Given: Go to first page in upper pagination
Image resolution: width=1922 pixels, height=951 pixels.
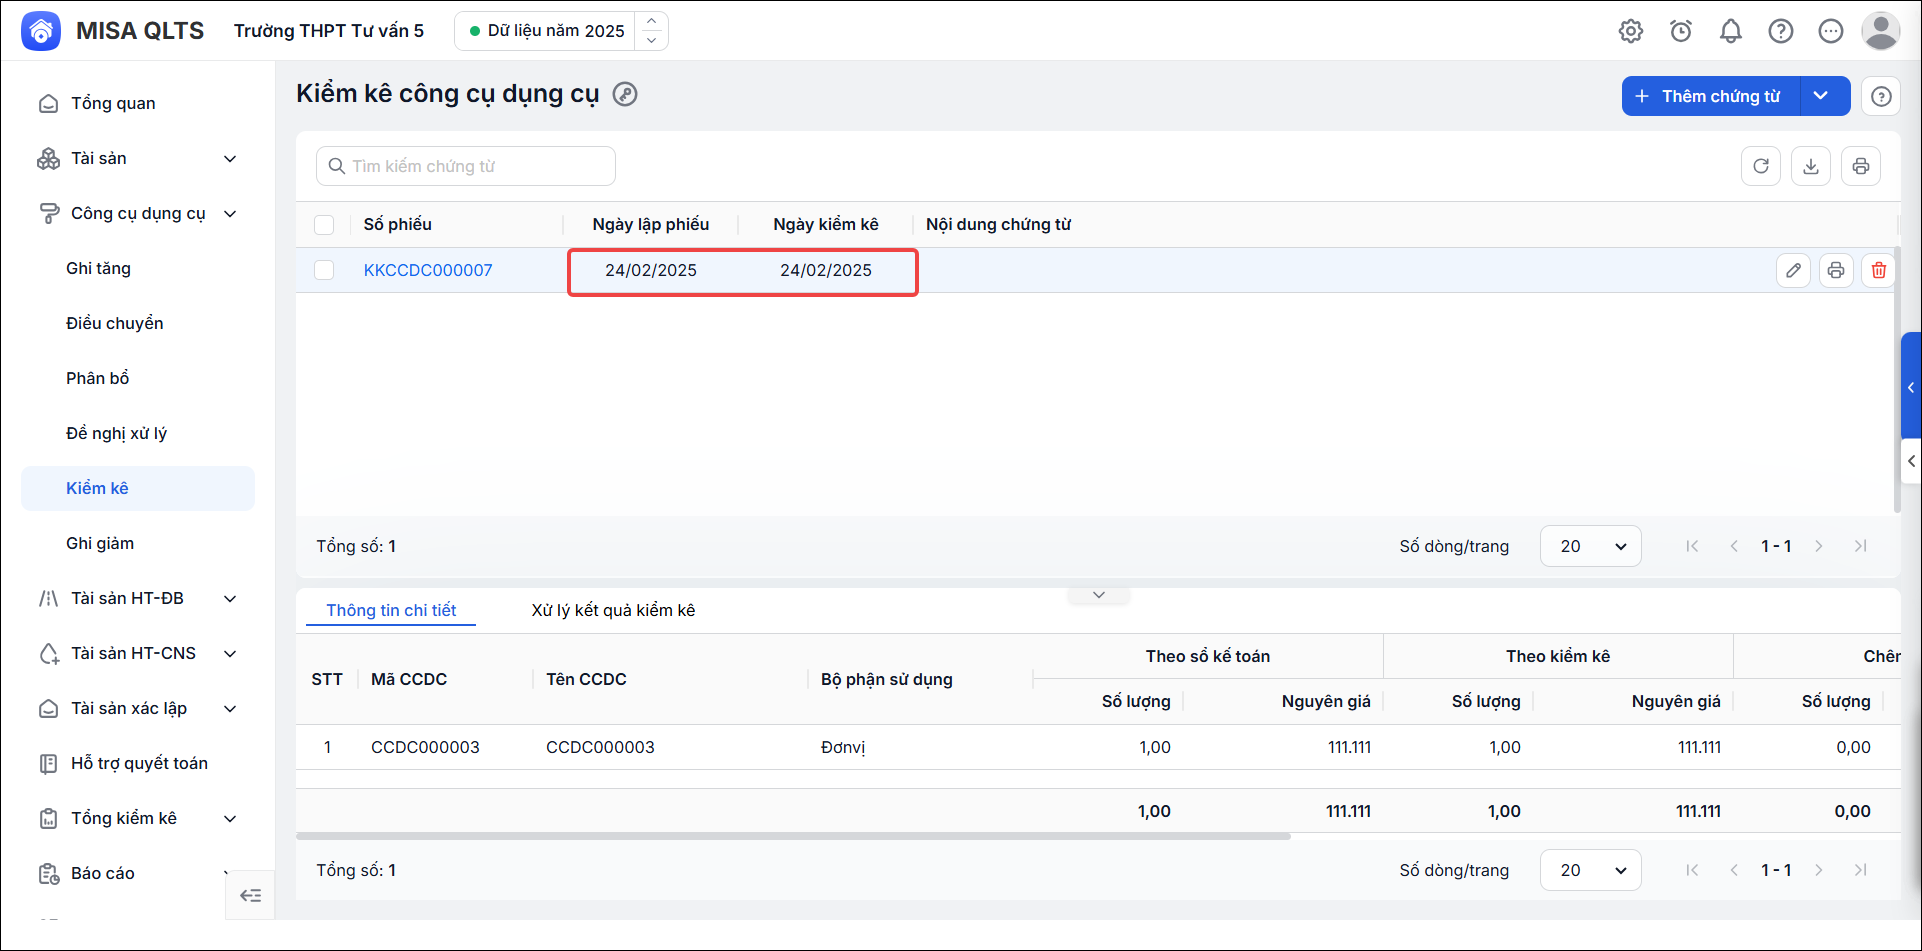Looking at the screenshot, I should [x=1692, y=546].
